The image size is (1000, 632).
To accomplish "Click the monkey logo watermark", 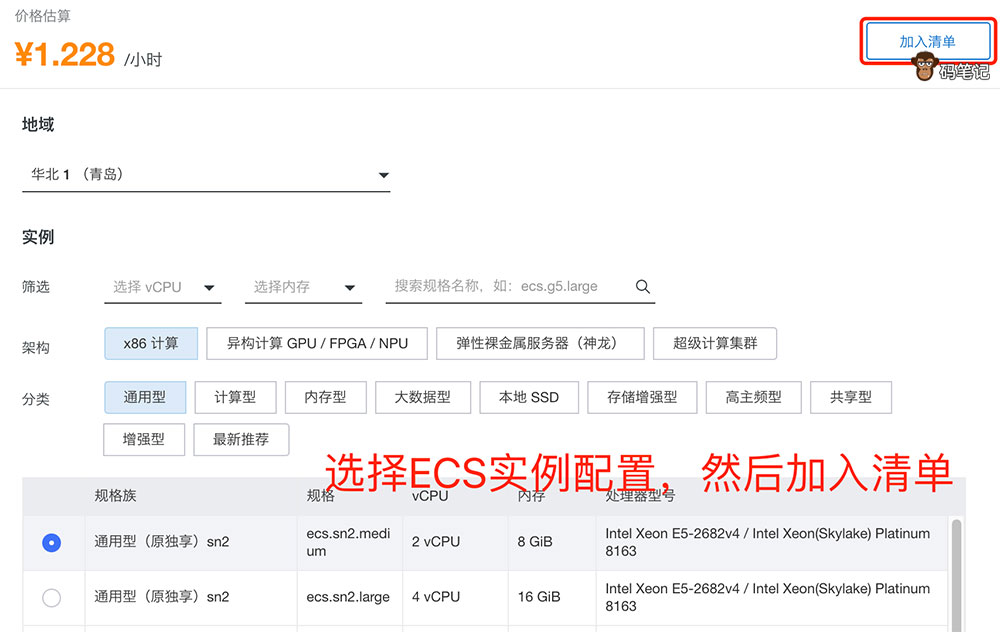I will [925, 69].
